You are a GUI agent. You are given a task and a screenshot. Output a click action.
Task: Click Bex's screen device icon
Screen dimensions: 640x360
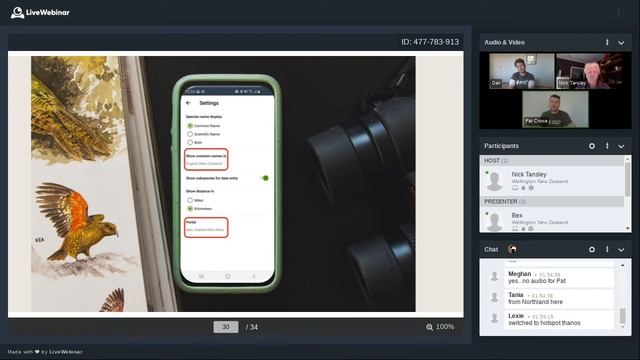[x=515, y=229]
